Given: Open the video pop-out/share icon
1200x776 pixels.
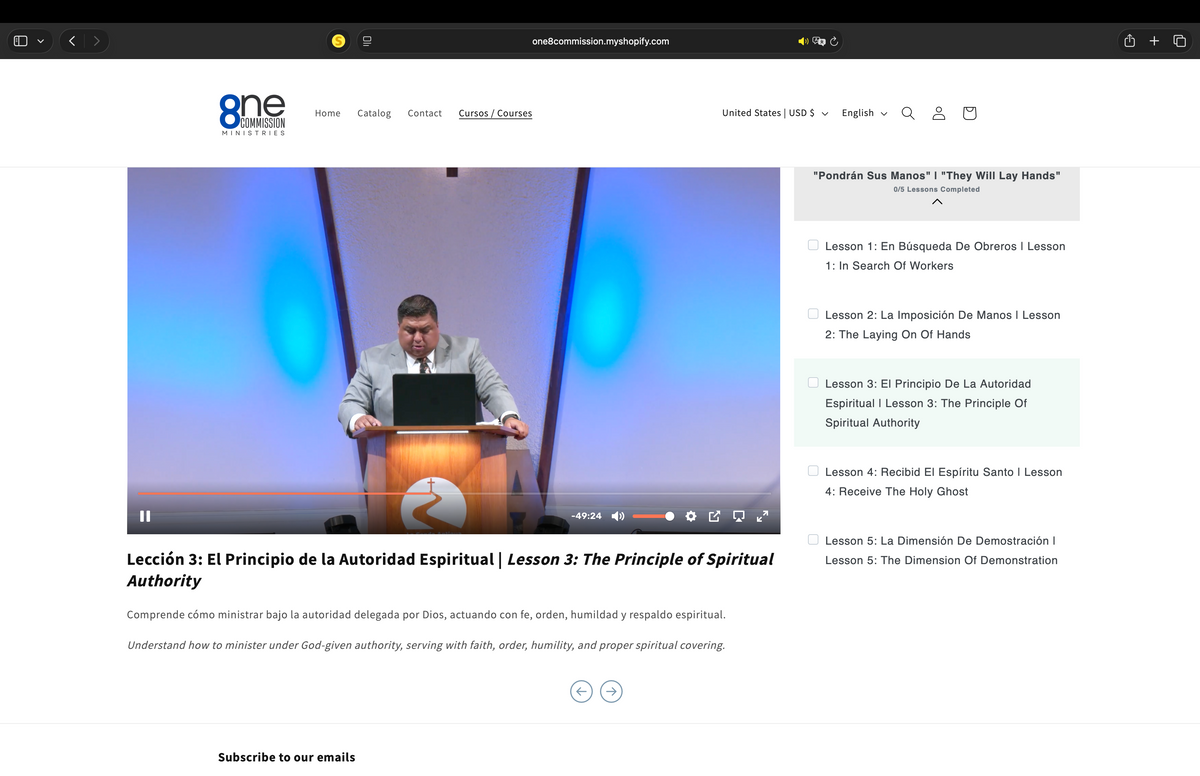Looking at the screenshot, I should (x=714, y=516).
